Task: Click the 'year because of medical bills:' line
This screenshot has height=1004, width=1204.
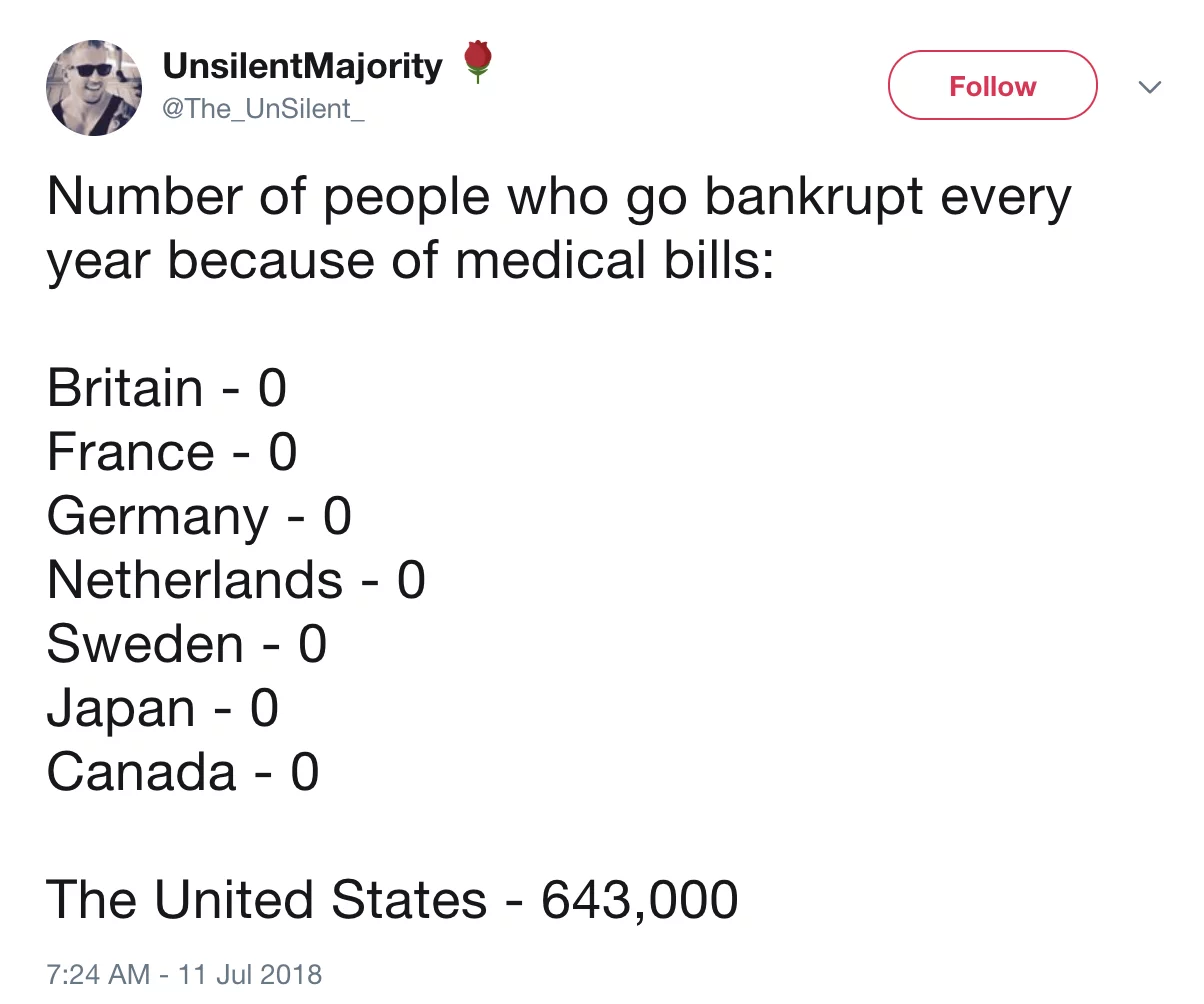Action: click(411, 260)
